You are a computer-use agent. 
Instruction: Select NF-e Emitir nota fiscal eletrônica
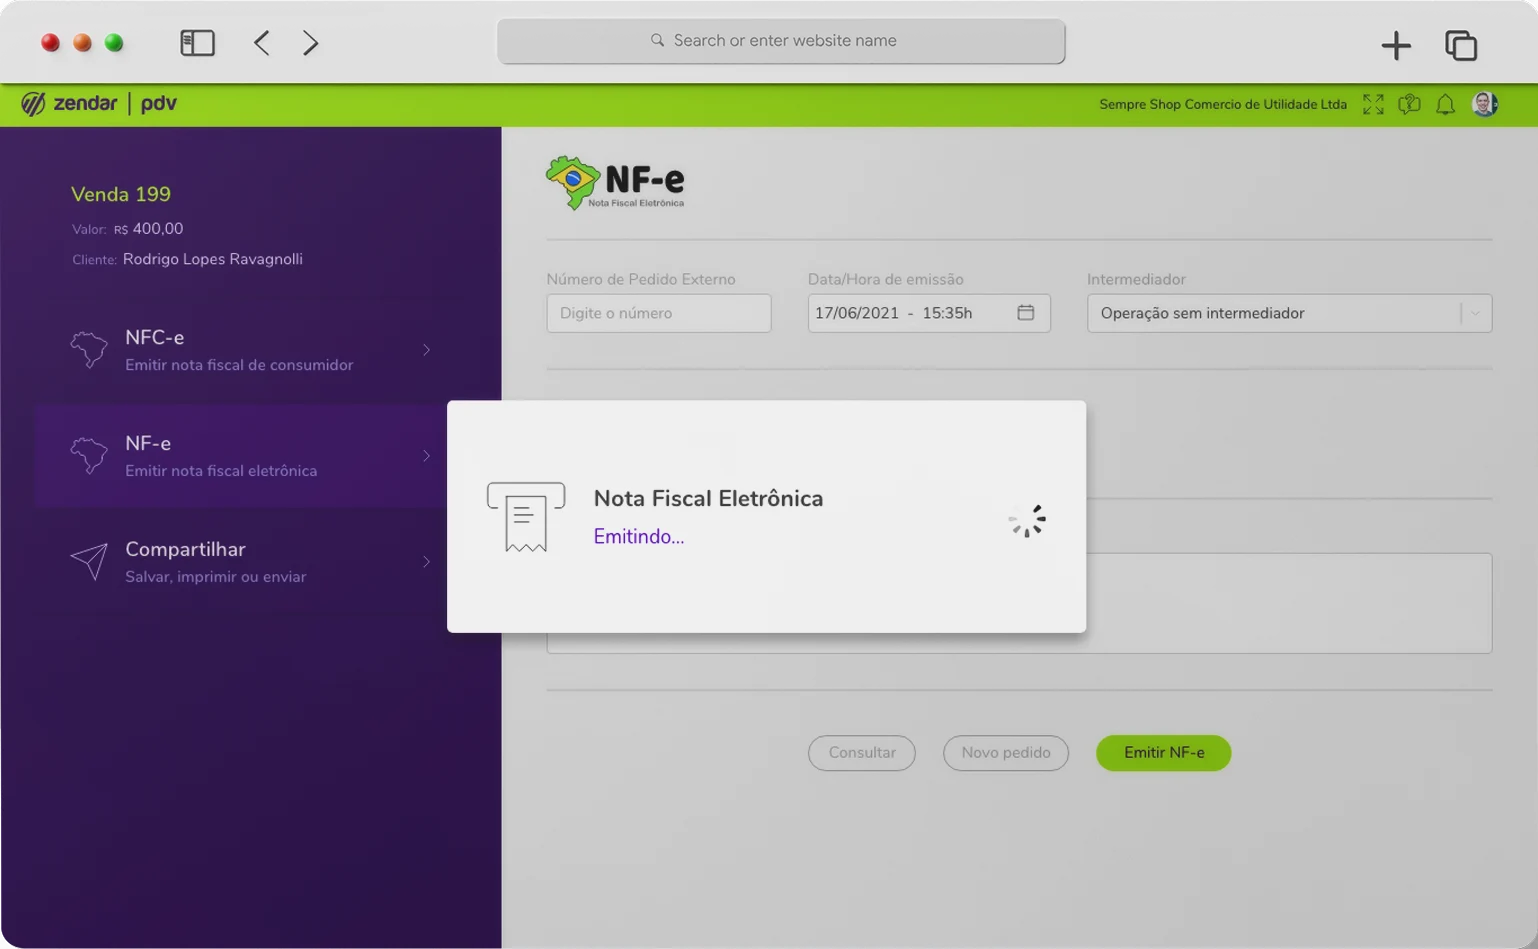click(240, 456)
